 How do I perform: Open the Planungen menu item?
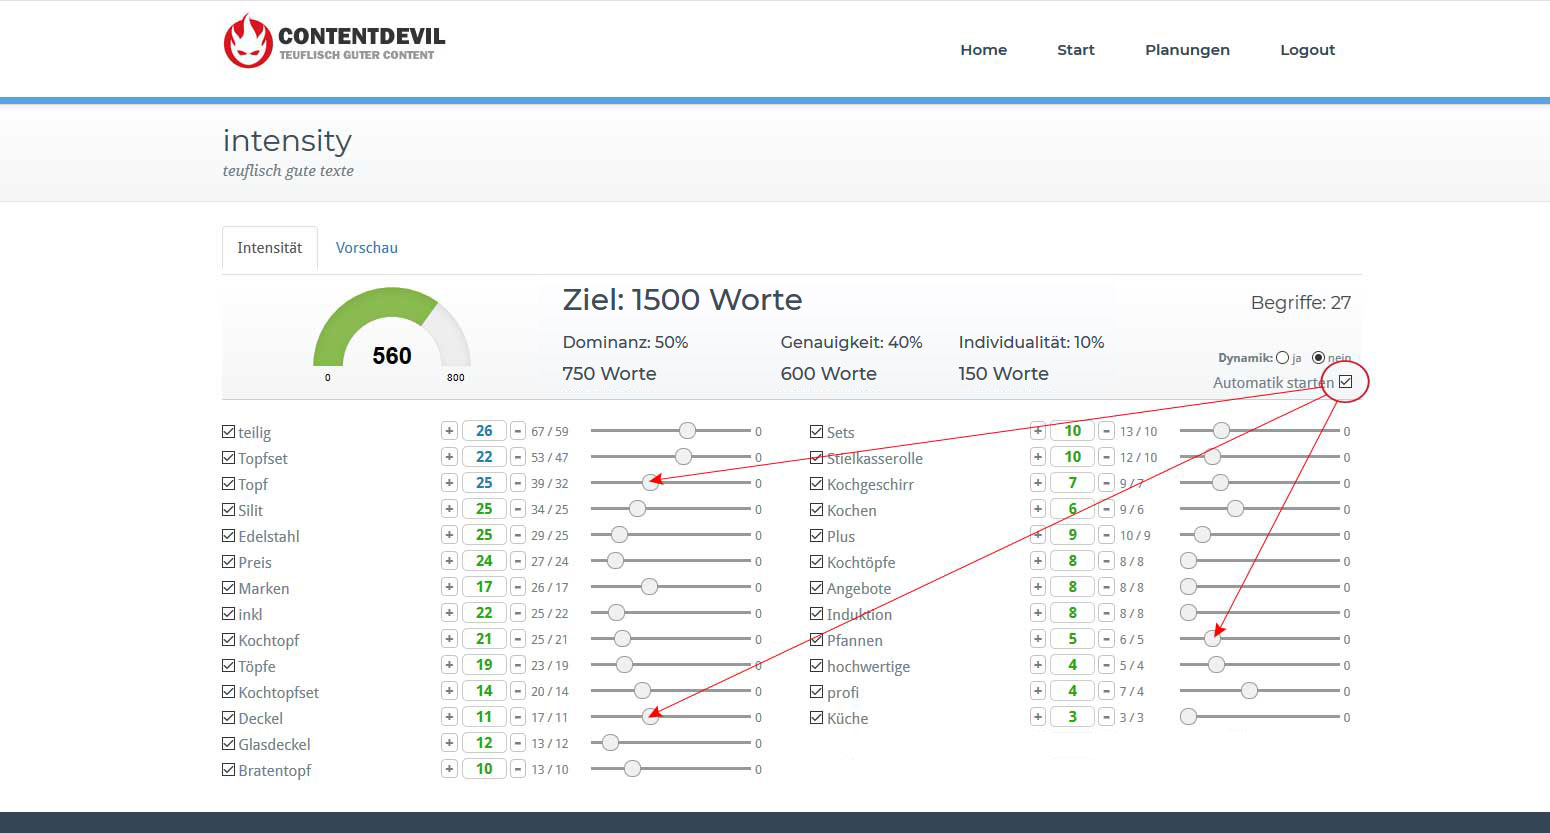click(x=1187, y=50)
